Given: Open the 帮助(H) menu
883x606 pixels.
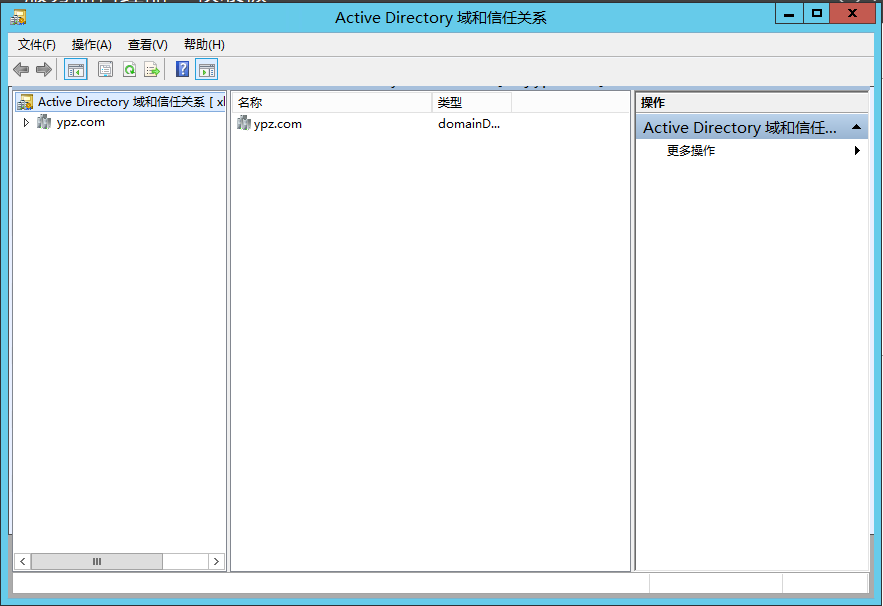Looking at the screenshot, I should pos(204,44).
